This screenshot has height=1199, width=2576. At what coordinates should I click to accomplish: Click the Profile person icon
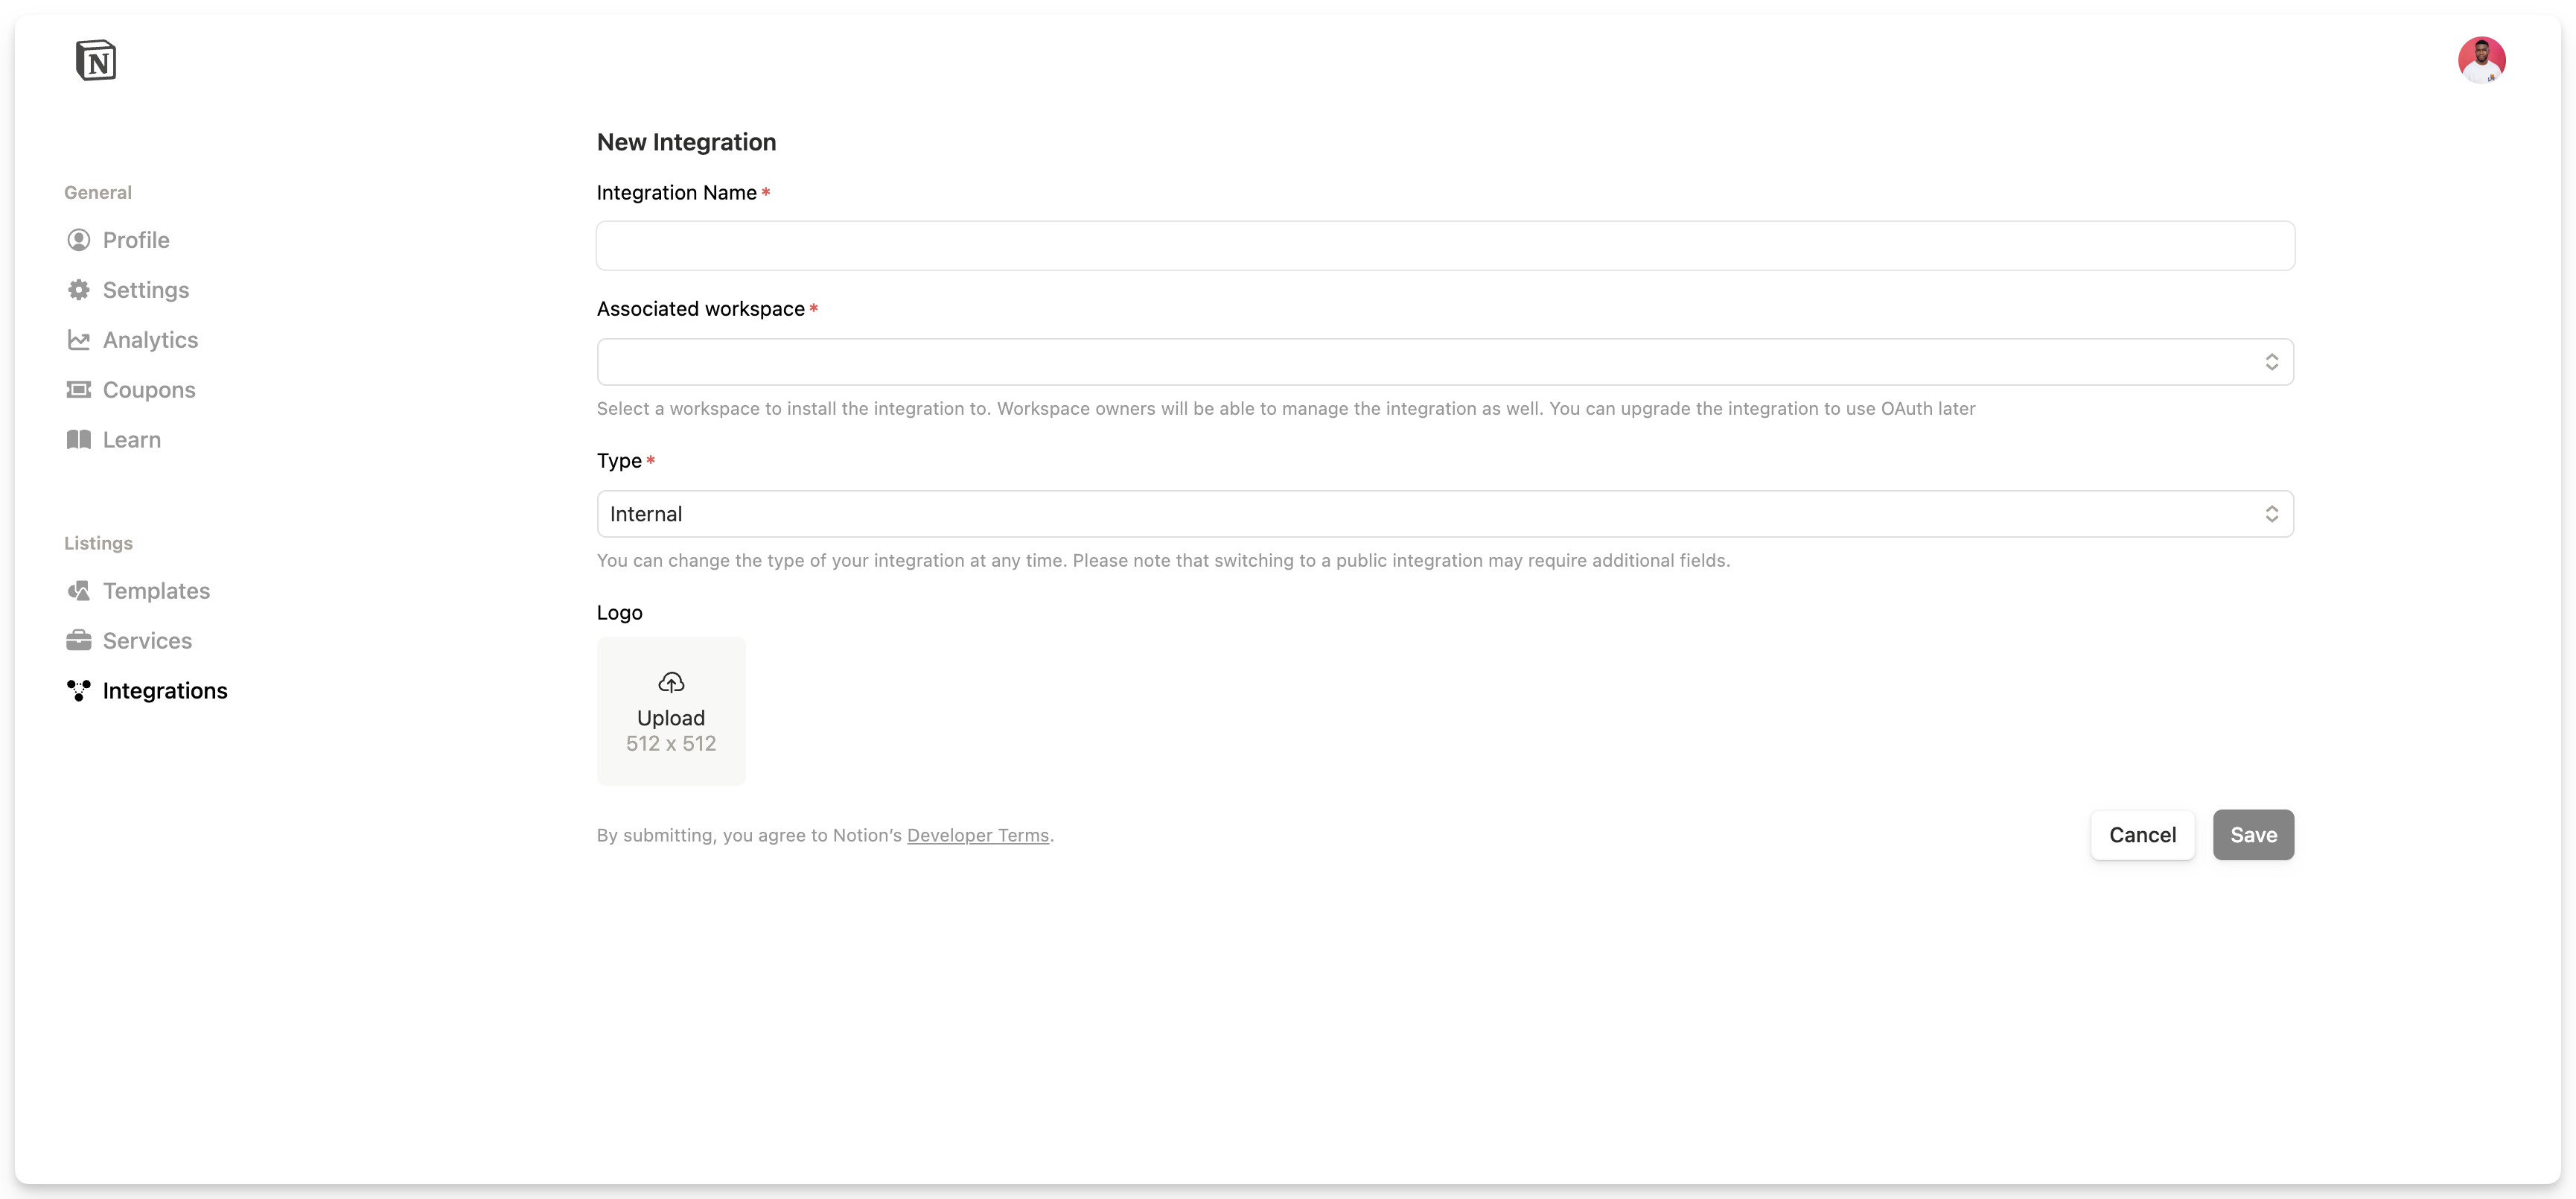[78, 240]
